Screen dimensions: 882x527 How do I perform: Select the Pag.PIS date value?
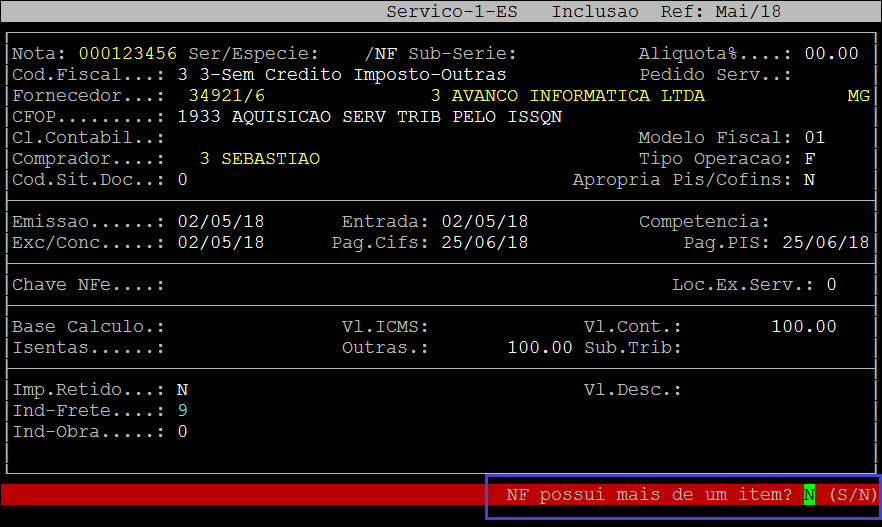pos(826,243)
